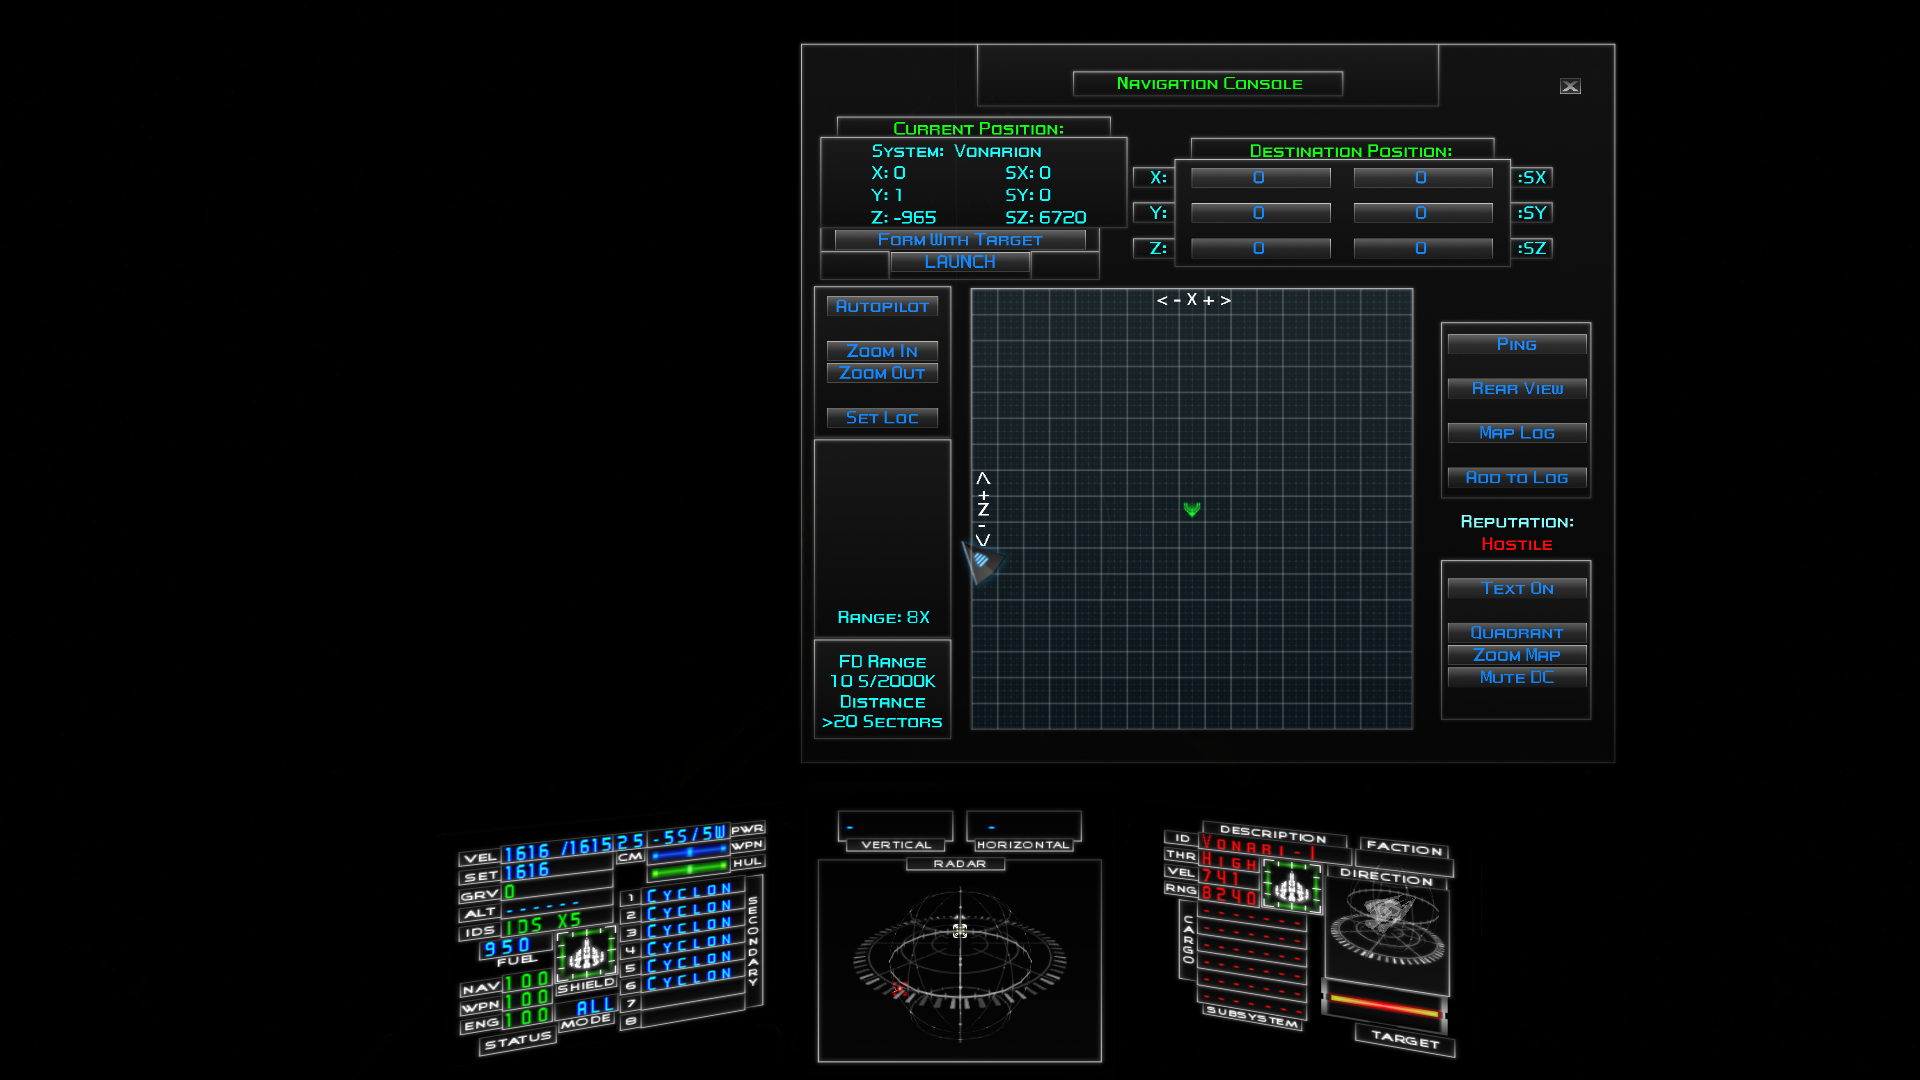Viewport: 1920px width, 1080px height.
Task: Click the Zoom Map button
Action: [x=1517, y=655]
